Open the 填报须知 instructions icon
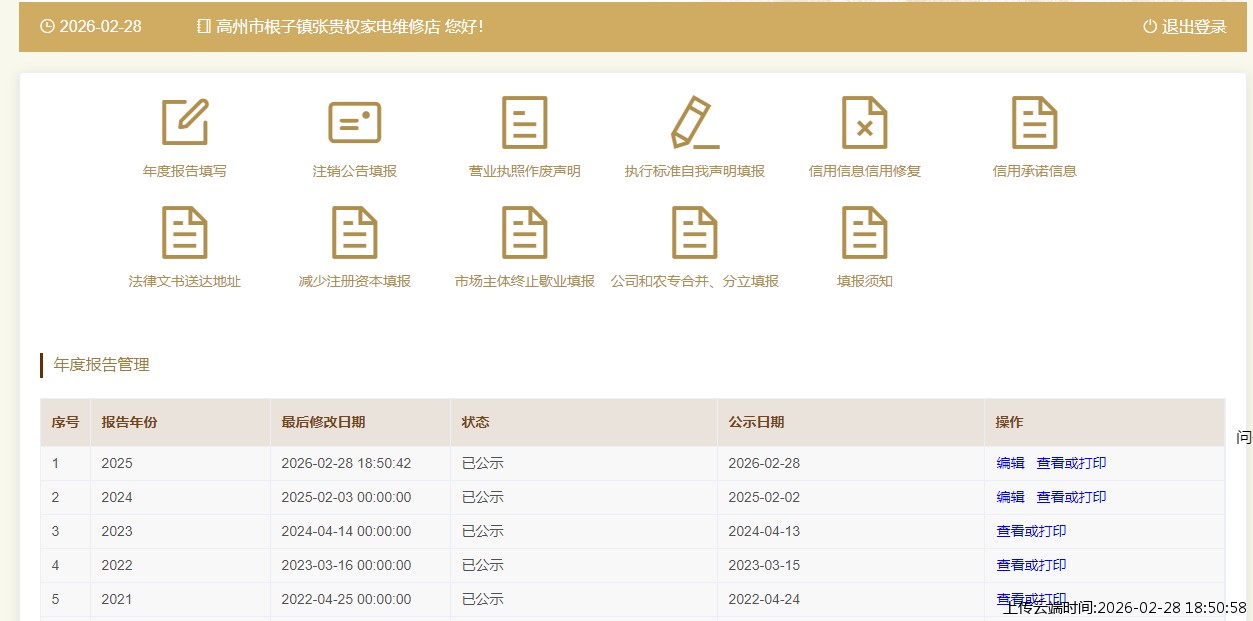 click(864, 233)
